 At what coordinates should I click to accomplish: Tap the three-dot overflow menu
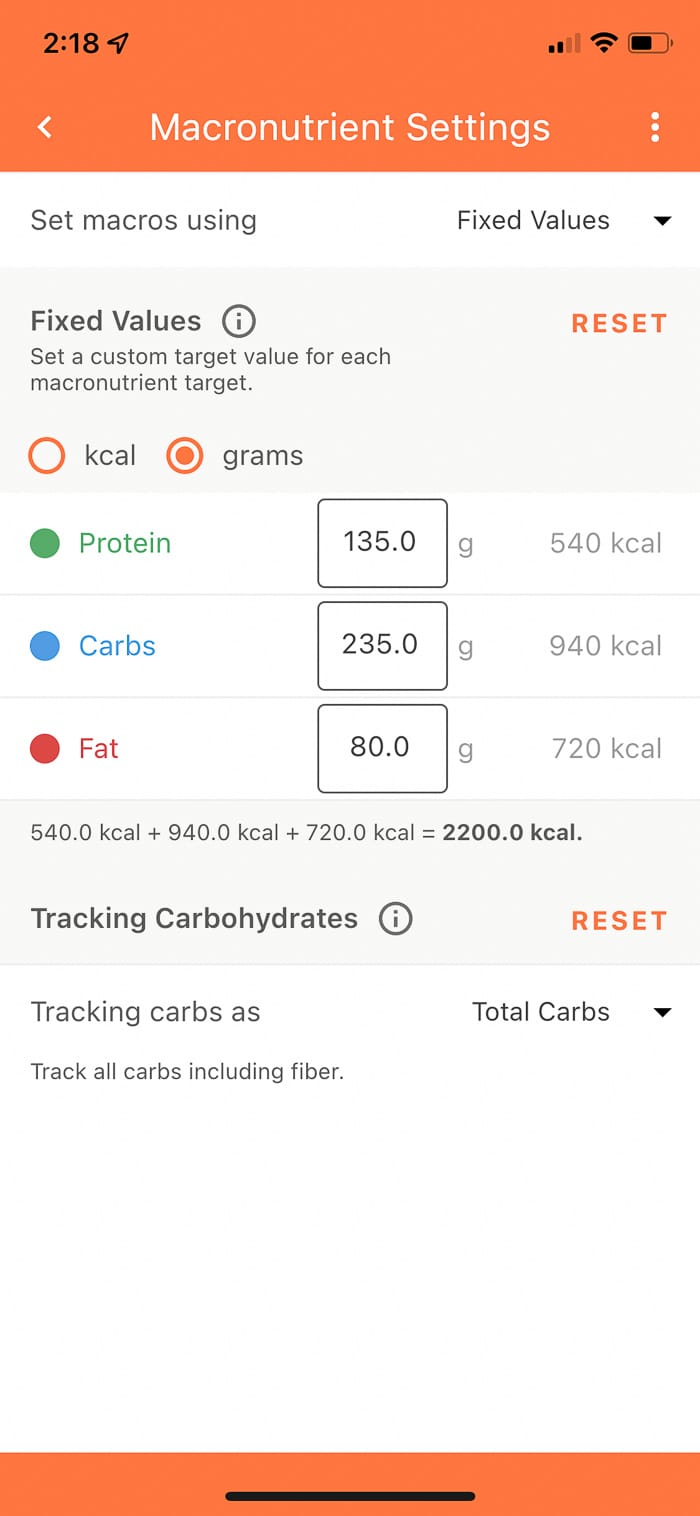[x=655, y=127]
